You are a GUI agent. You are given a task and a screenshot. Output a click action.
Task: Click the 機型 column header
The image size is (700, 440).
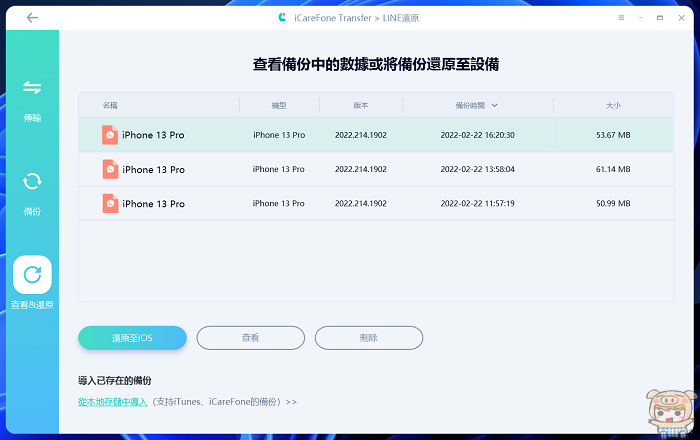[x=279, y=105]
